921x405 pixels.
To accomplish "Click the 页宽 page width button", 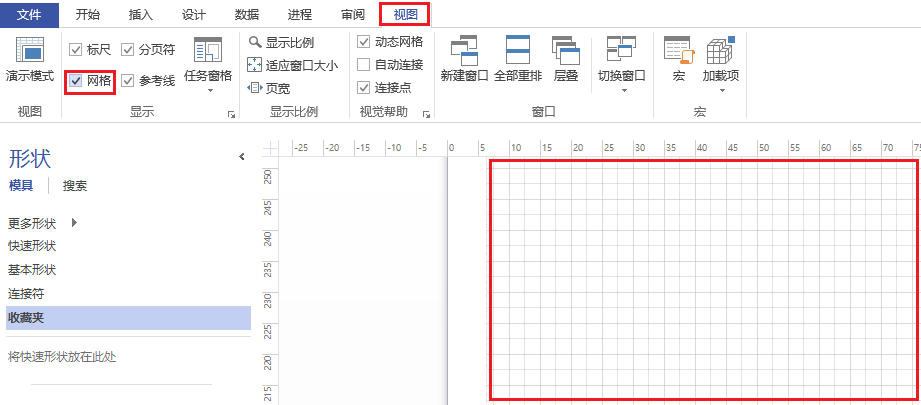I will click(x=269, y=88).
